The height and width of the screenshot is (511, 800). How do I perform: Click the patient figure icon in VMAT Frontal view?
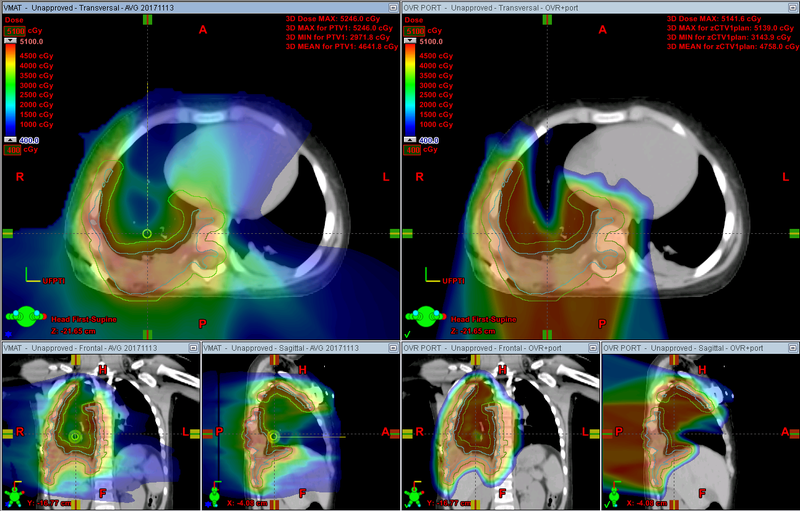pyautogui.click(x=15, y=494)
